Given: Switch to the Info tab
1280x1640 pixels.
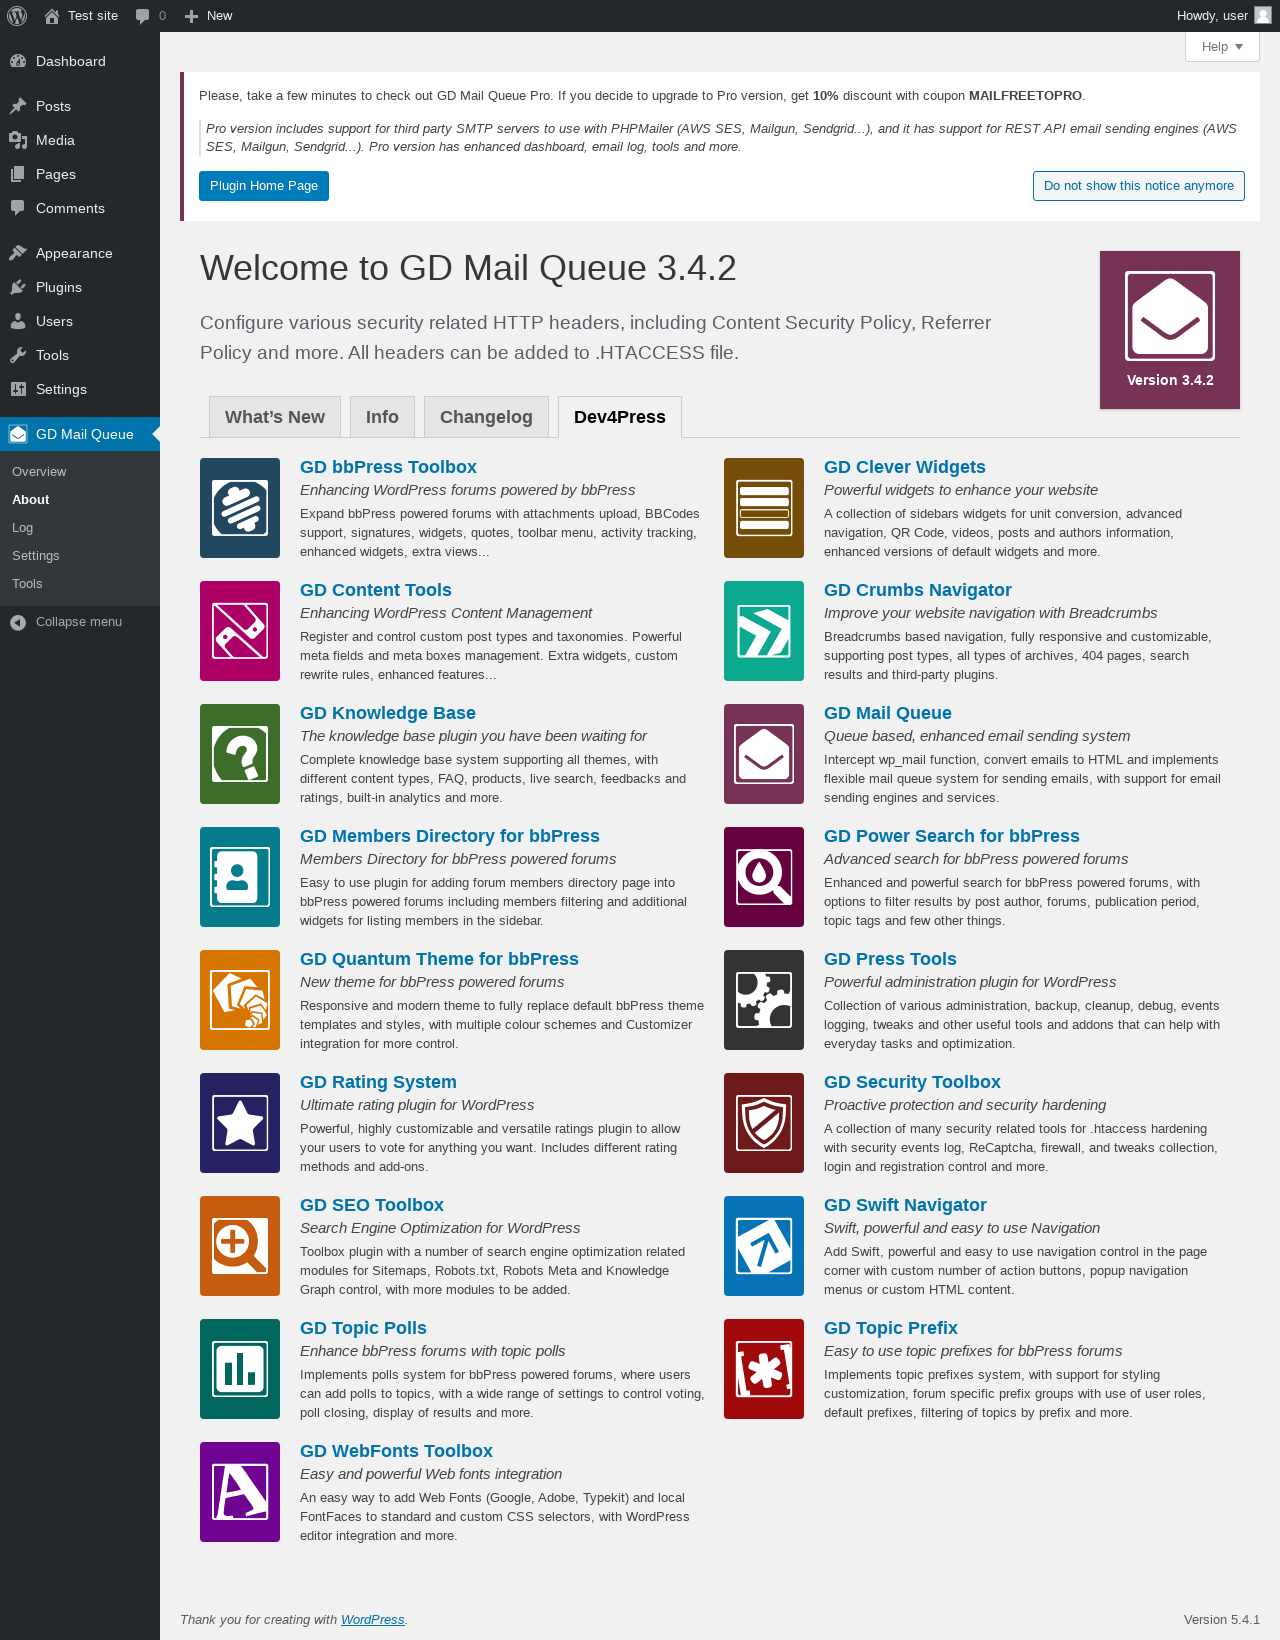Looking at the screenshot, I should click(x=382, y=417).
